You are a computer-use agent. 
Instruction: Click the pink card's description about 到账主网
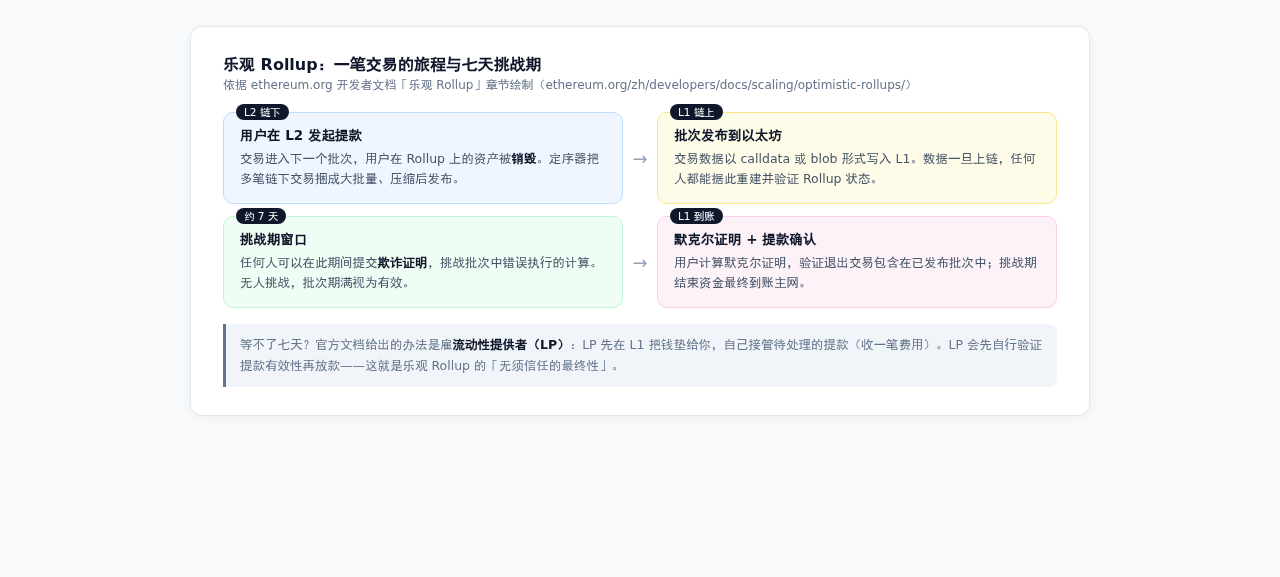coord(857,272)
